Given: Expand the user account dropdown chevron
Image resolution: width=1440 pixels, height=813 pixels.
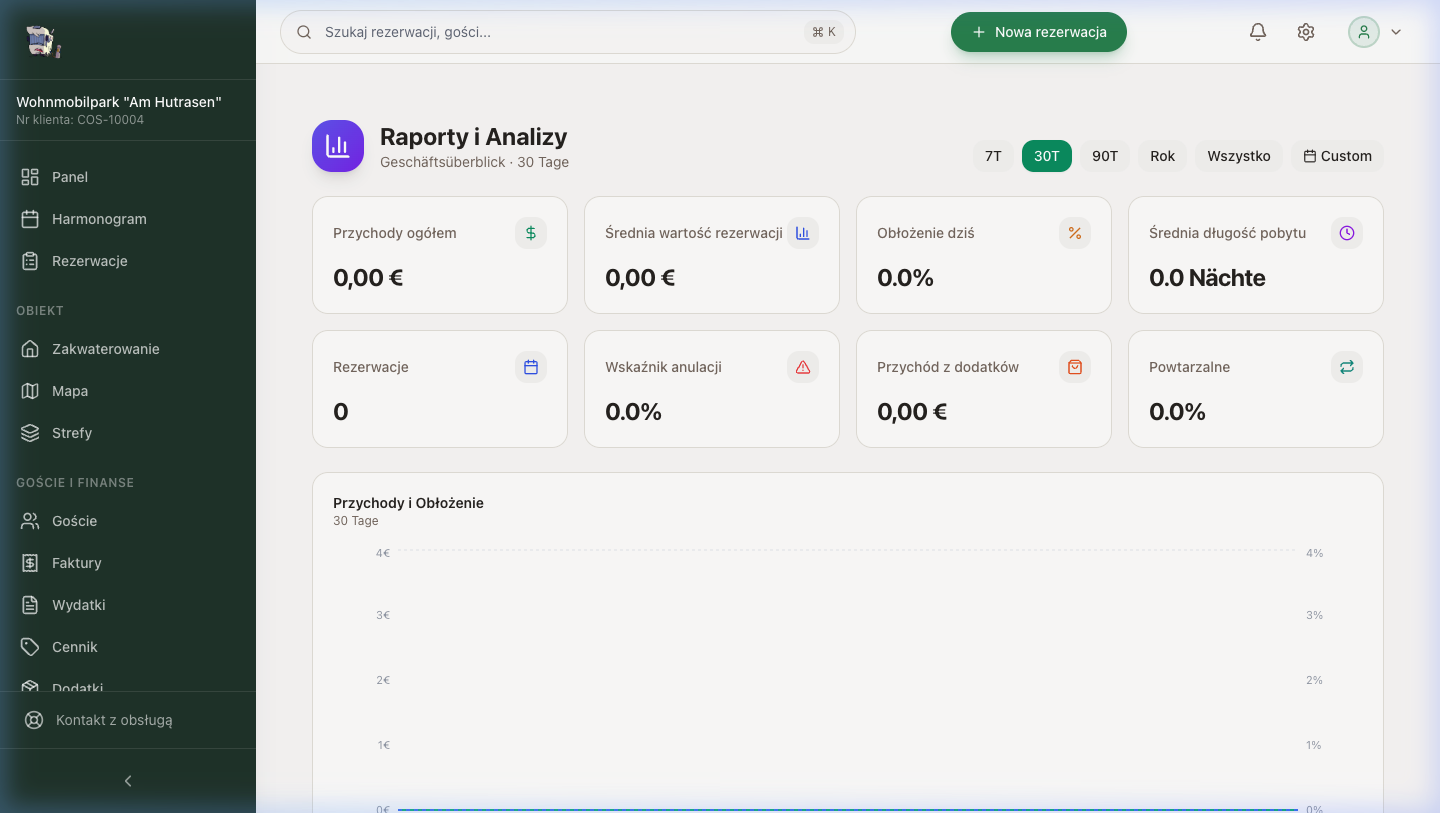Looking at the screenshot, I should [1396, 32].
